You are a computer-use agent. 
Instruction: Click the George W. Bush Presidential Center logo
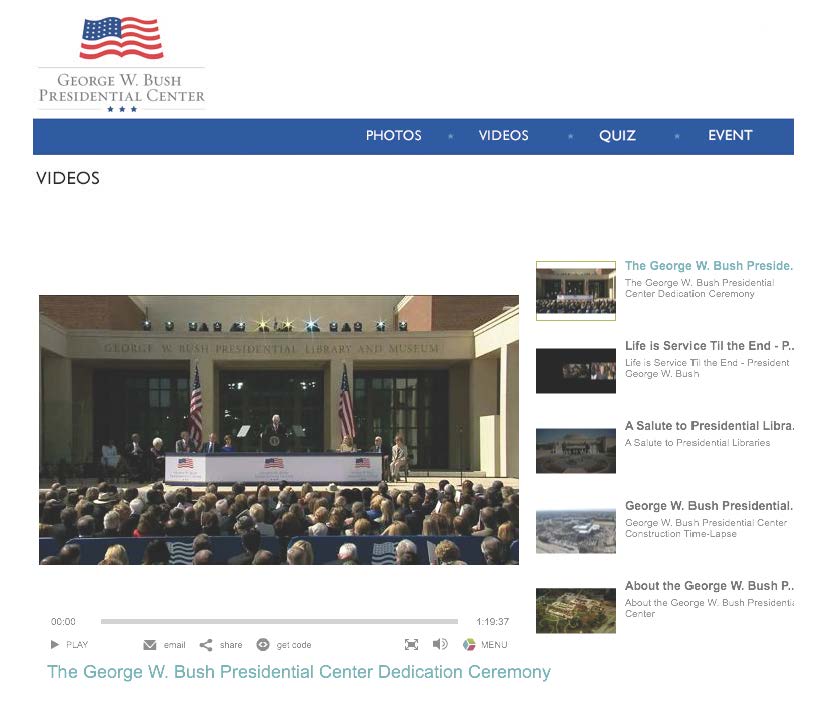[122, 64]
